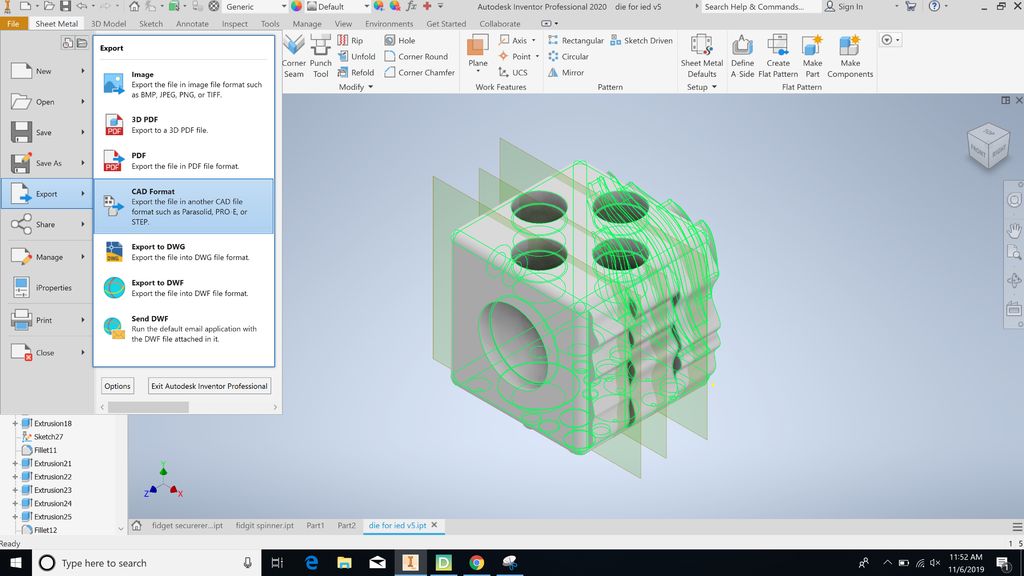Select the Unfold tool
Image resolution: width=1024 pixels, height=576 pixels.
point(357,57)
